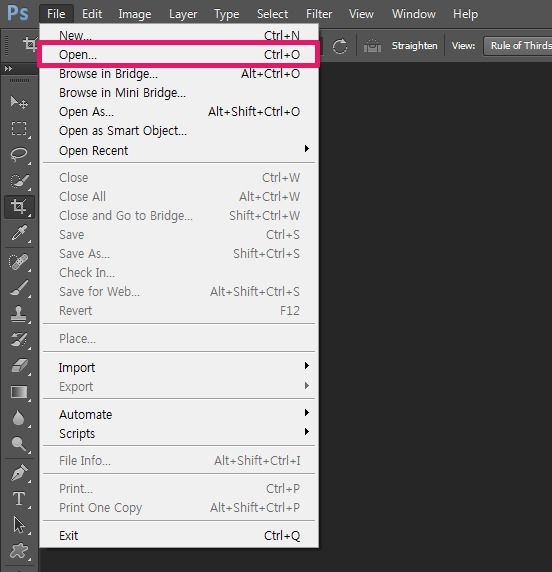Choose Browse in Mini Bridge...
This screenshot has width=552, height=572.
179,93
